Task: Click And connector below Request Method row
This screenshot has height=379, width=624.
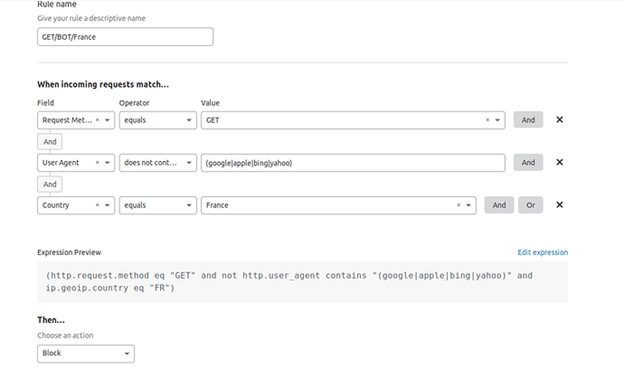Action: pos(50,142)
